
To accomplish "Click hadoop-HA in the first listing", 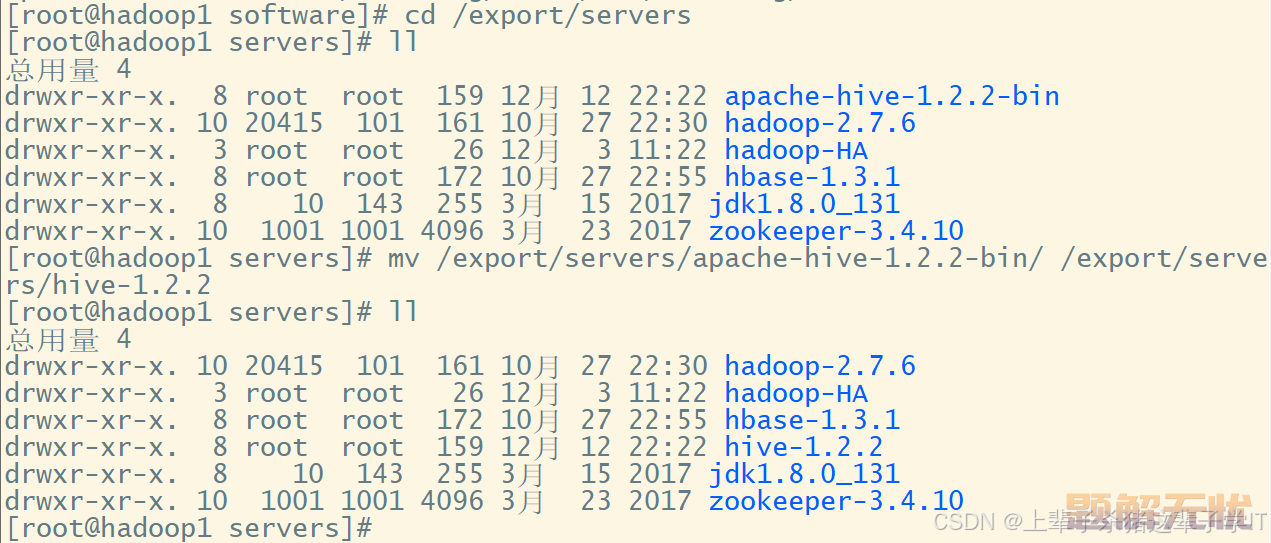I will (x=796, y=150).
